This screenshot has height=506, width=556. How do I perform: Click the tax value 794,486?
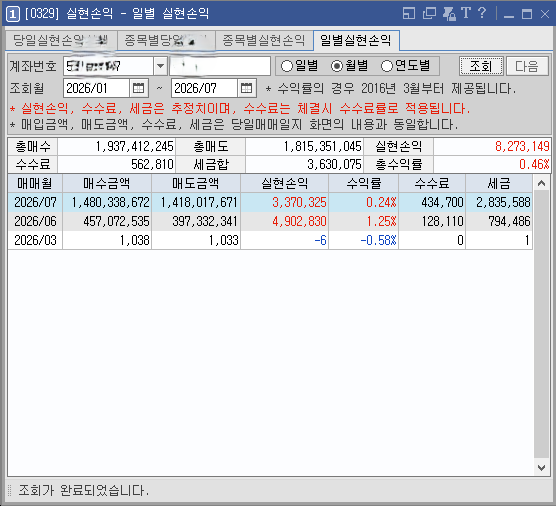[x=509, y=221]
